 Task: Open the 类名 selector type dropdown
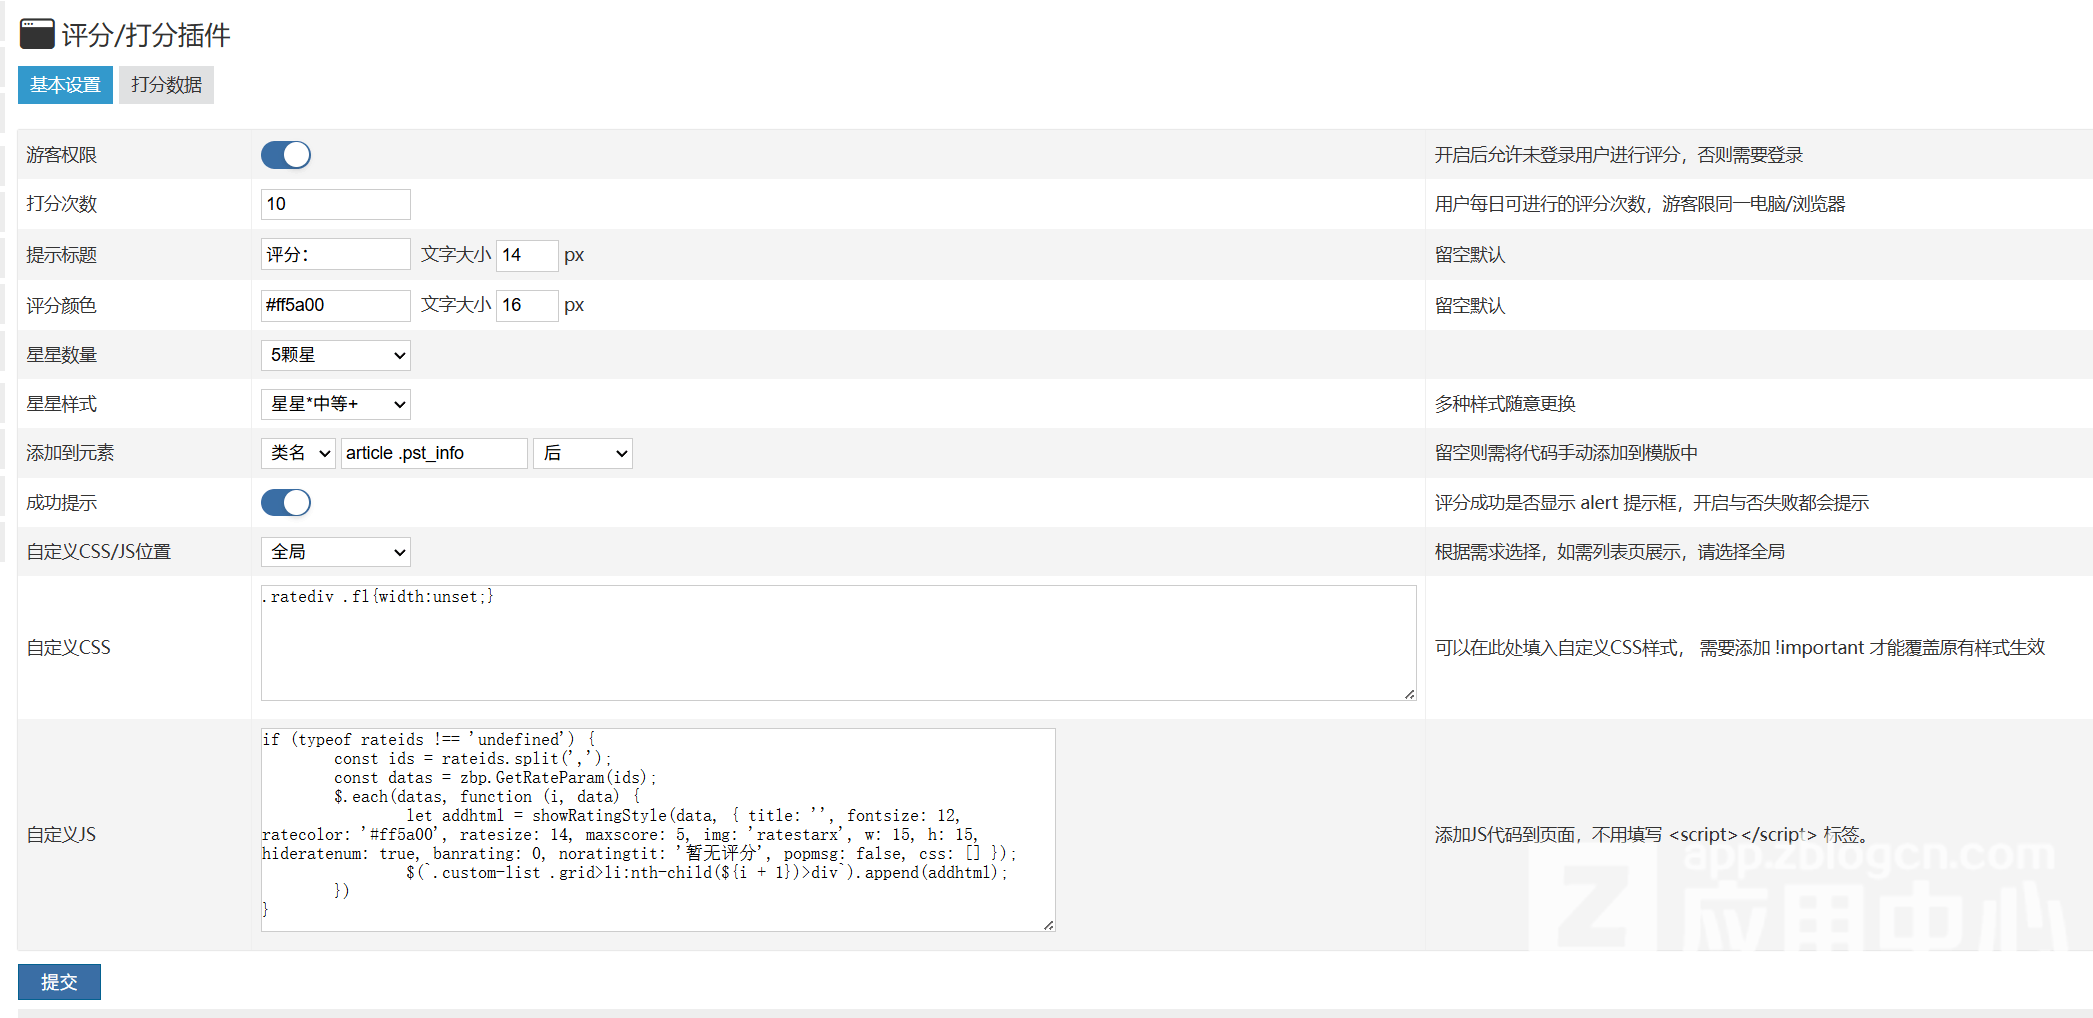[x=298, y=453]
